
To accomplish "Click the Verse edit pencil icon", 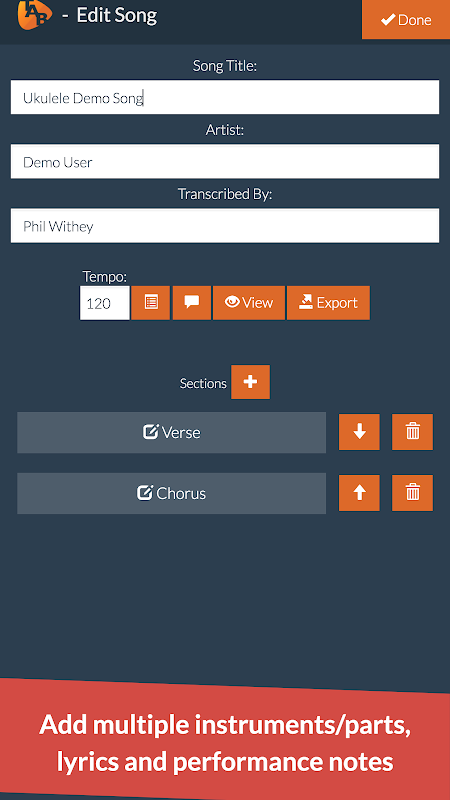I will pyautogui.click(x=150, y=432).
